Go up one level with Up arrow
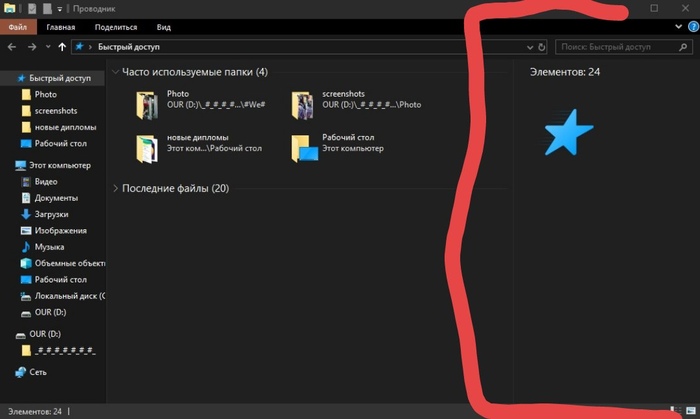This screenshot has height=419, width=700. coord(62,47)
